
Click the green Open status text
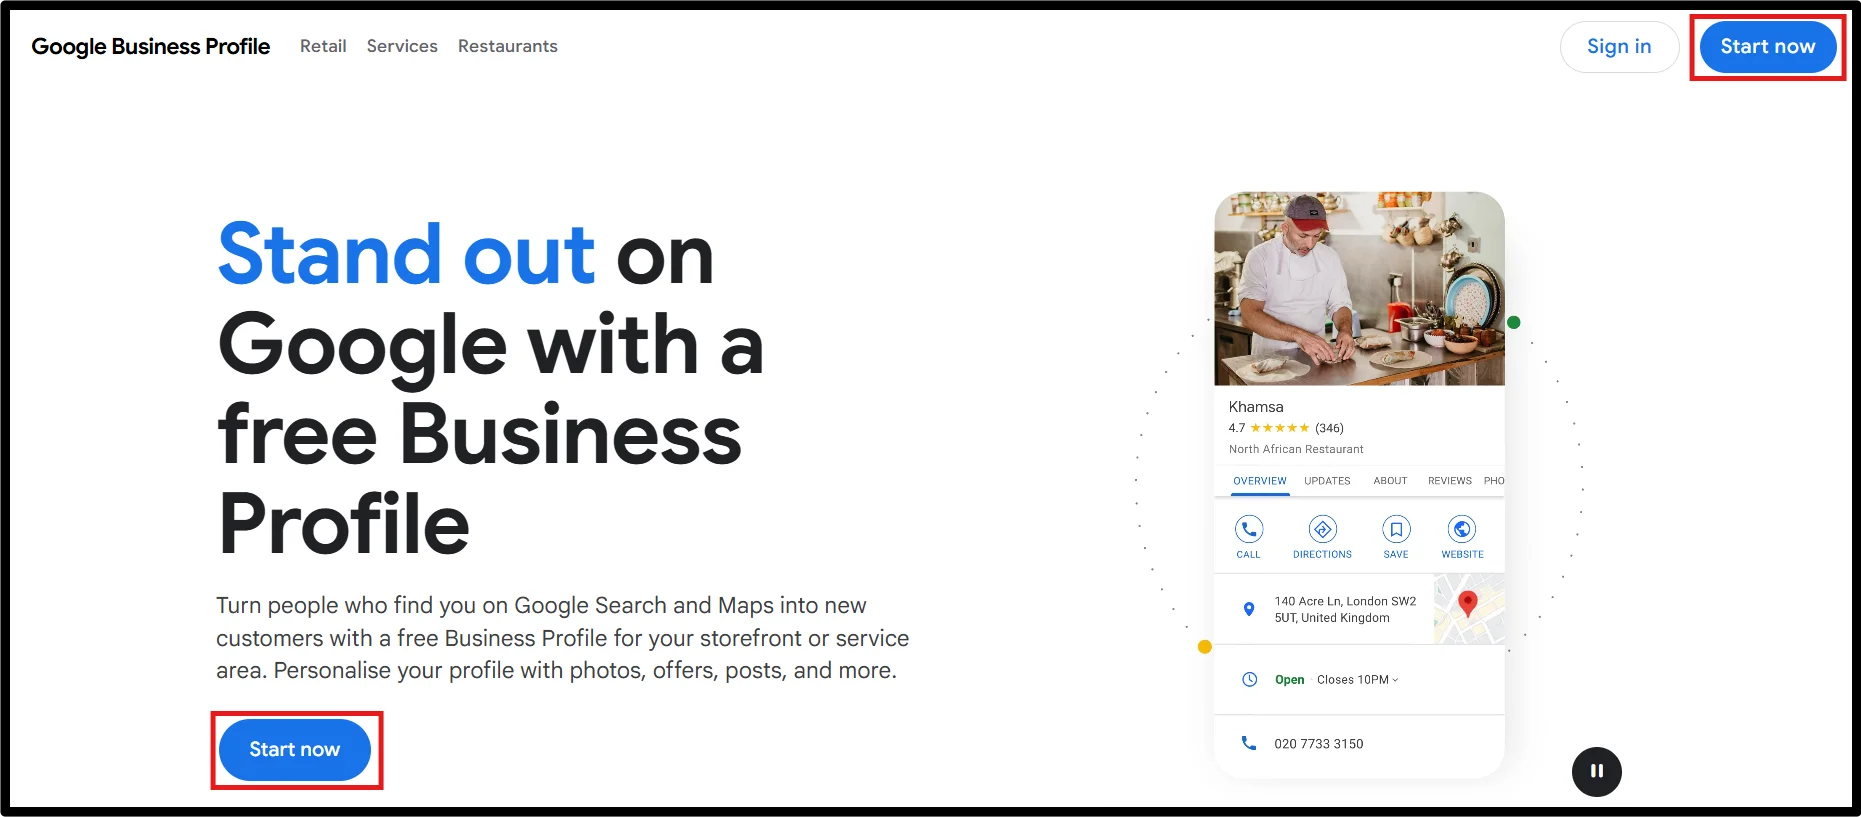(x=1289, y=680)
